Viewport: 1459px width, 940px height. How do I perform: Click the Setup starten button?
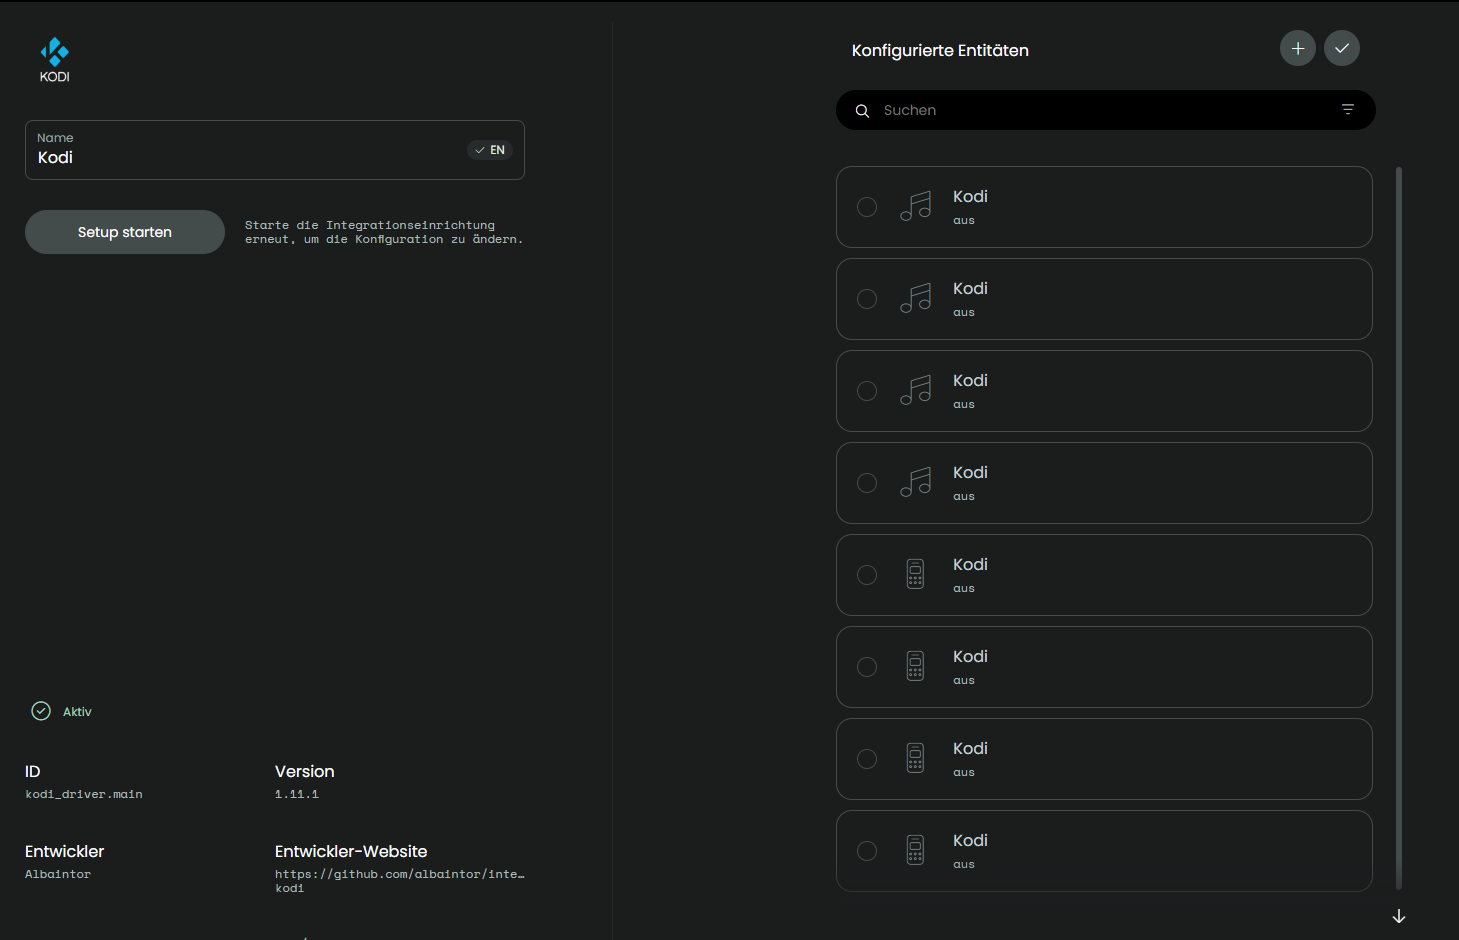[125, 232]
